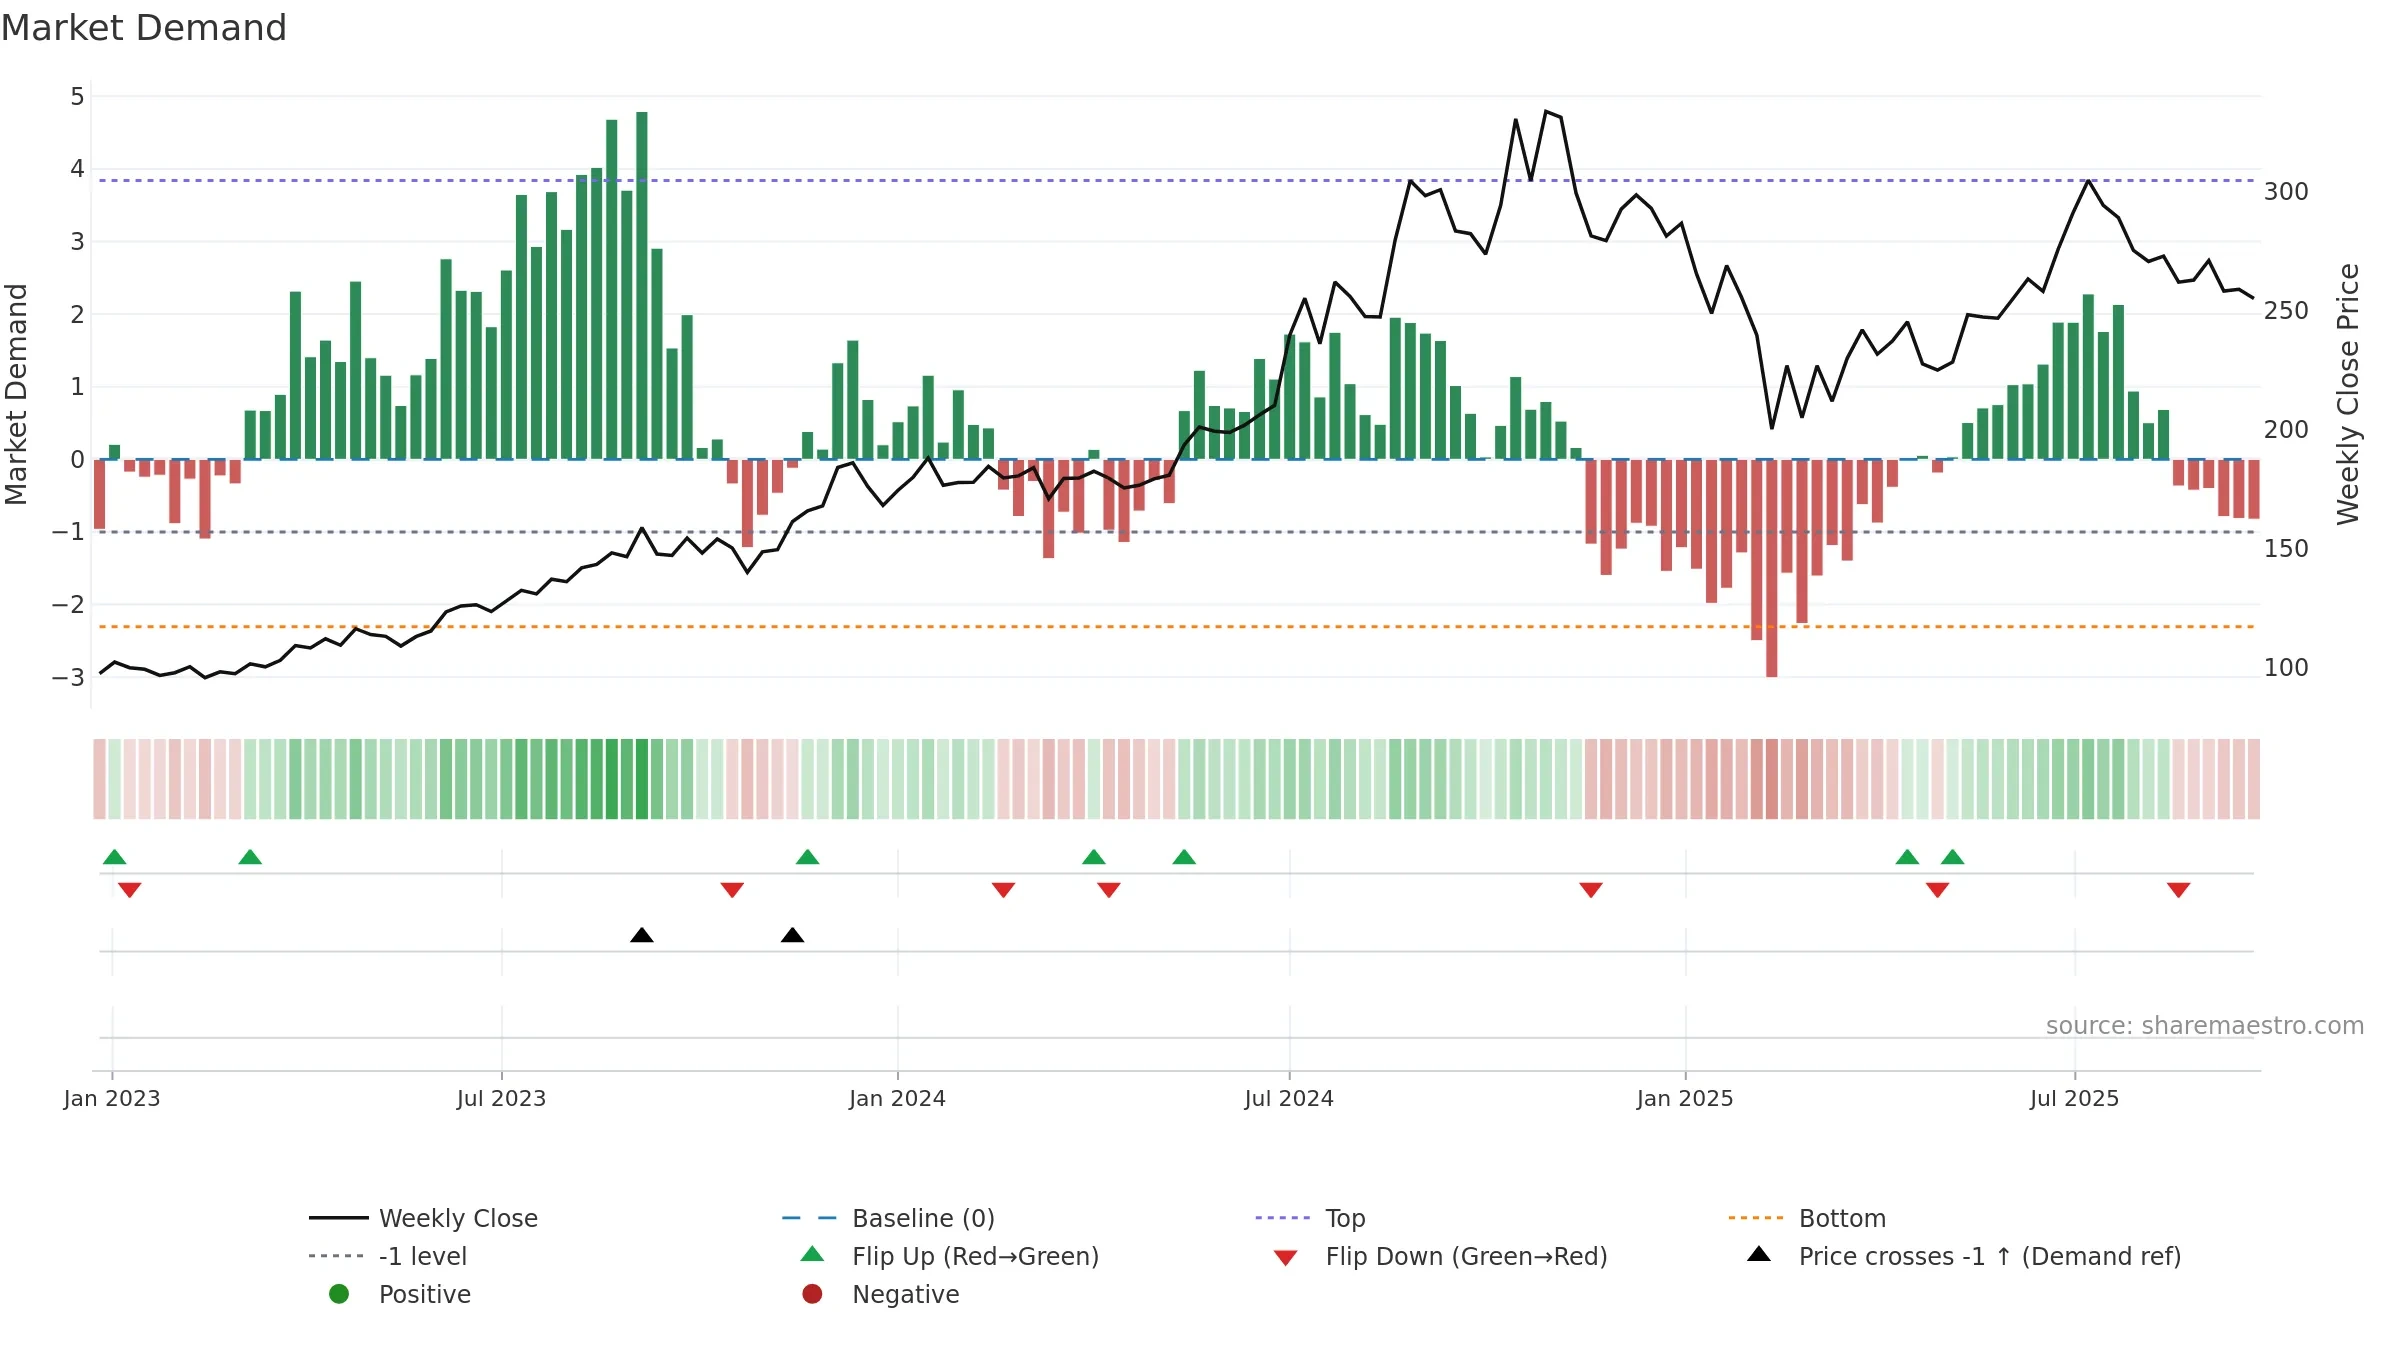Click the green Positive legend dot
2400x1350 pixels.
click(339, 1294)
